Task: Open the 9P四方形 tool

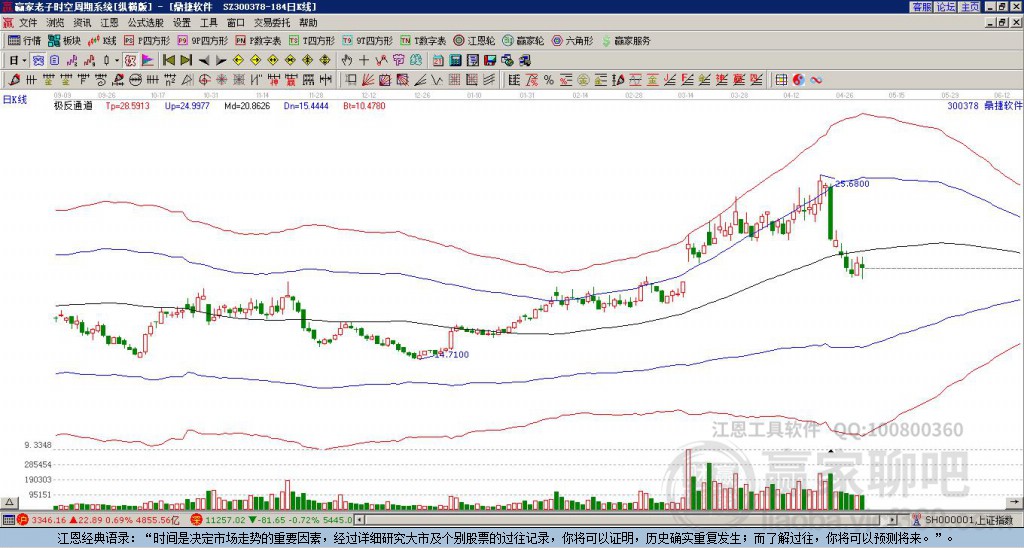Action: click(x=202, y=40)
